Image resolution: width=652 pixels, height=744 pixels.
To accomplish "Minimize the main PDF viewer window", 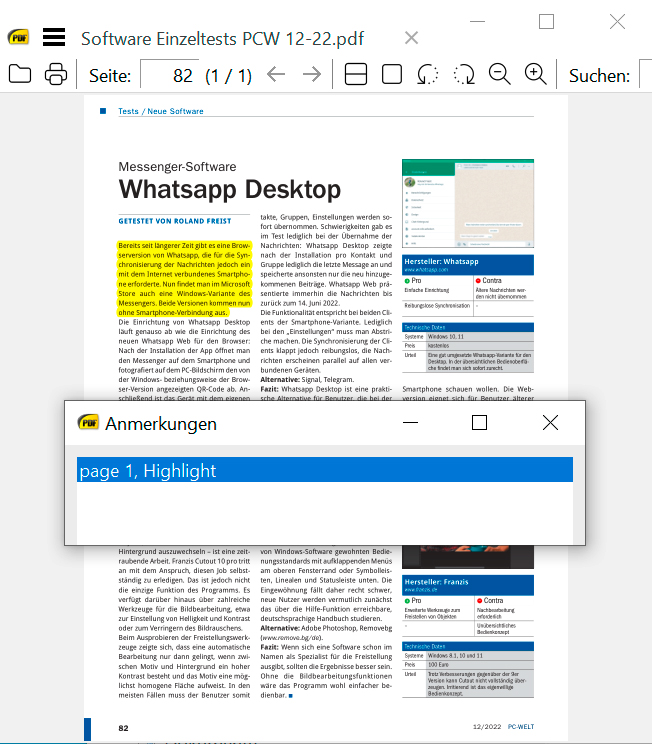I will [477, 21].
